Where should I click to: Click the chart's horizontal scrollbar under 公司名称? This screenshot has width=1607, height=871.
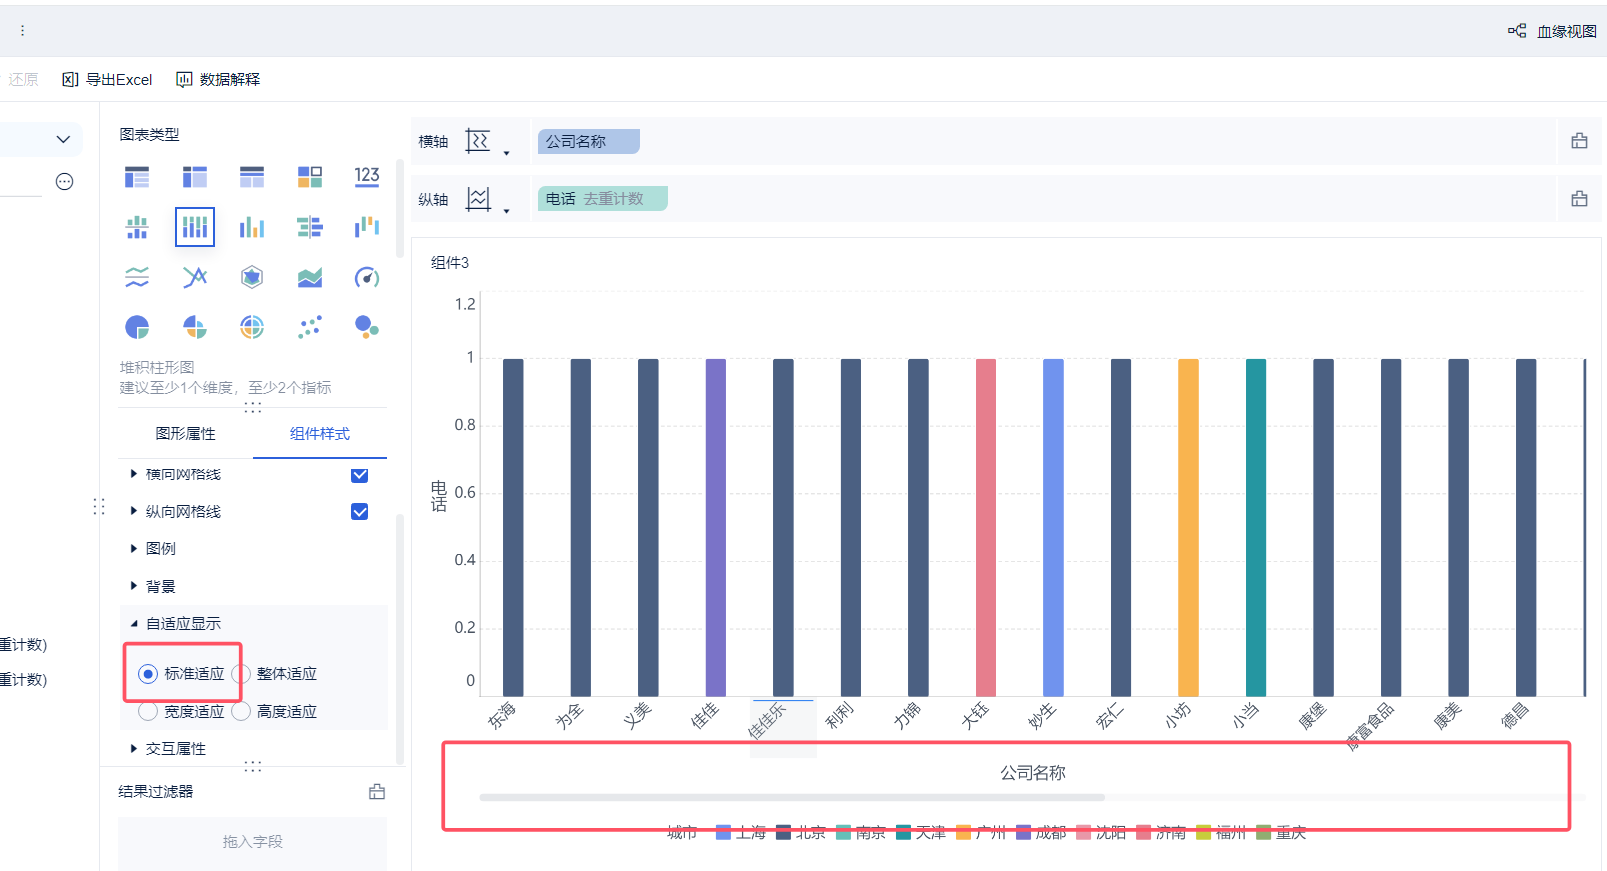pyautogui.click(x=791, y=798)
